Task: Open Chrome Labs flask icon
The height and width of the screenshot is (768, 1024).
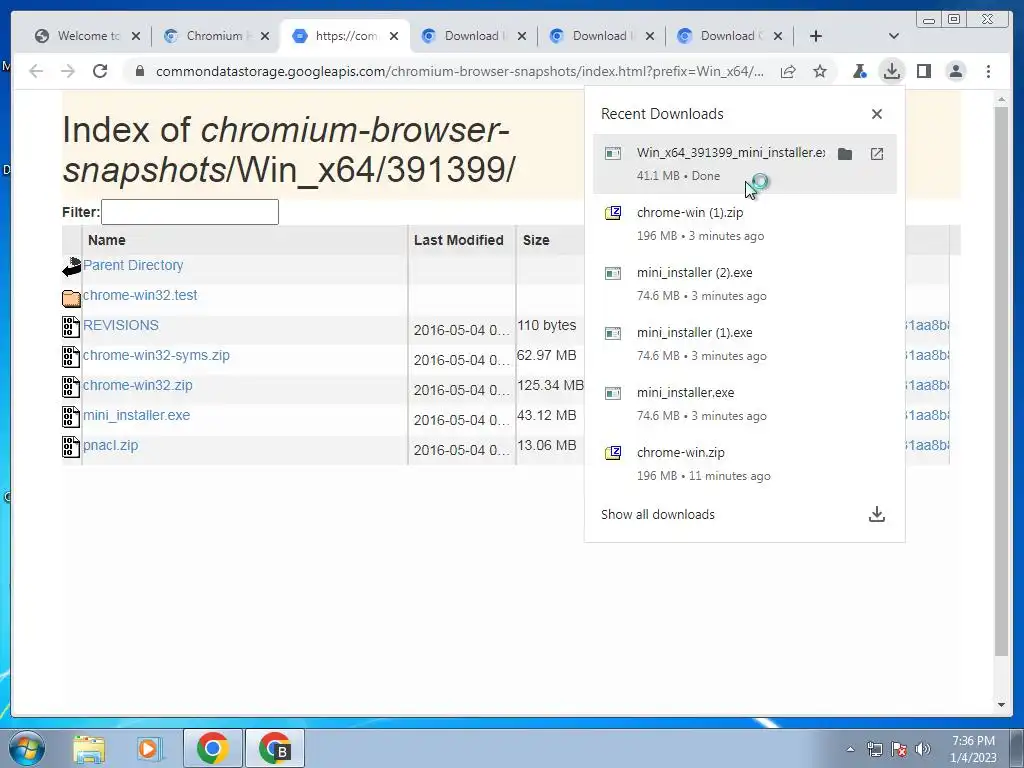Action: (859, 71)
